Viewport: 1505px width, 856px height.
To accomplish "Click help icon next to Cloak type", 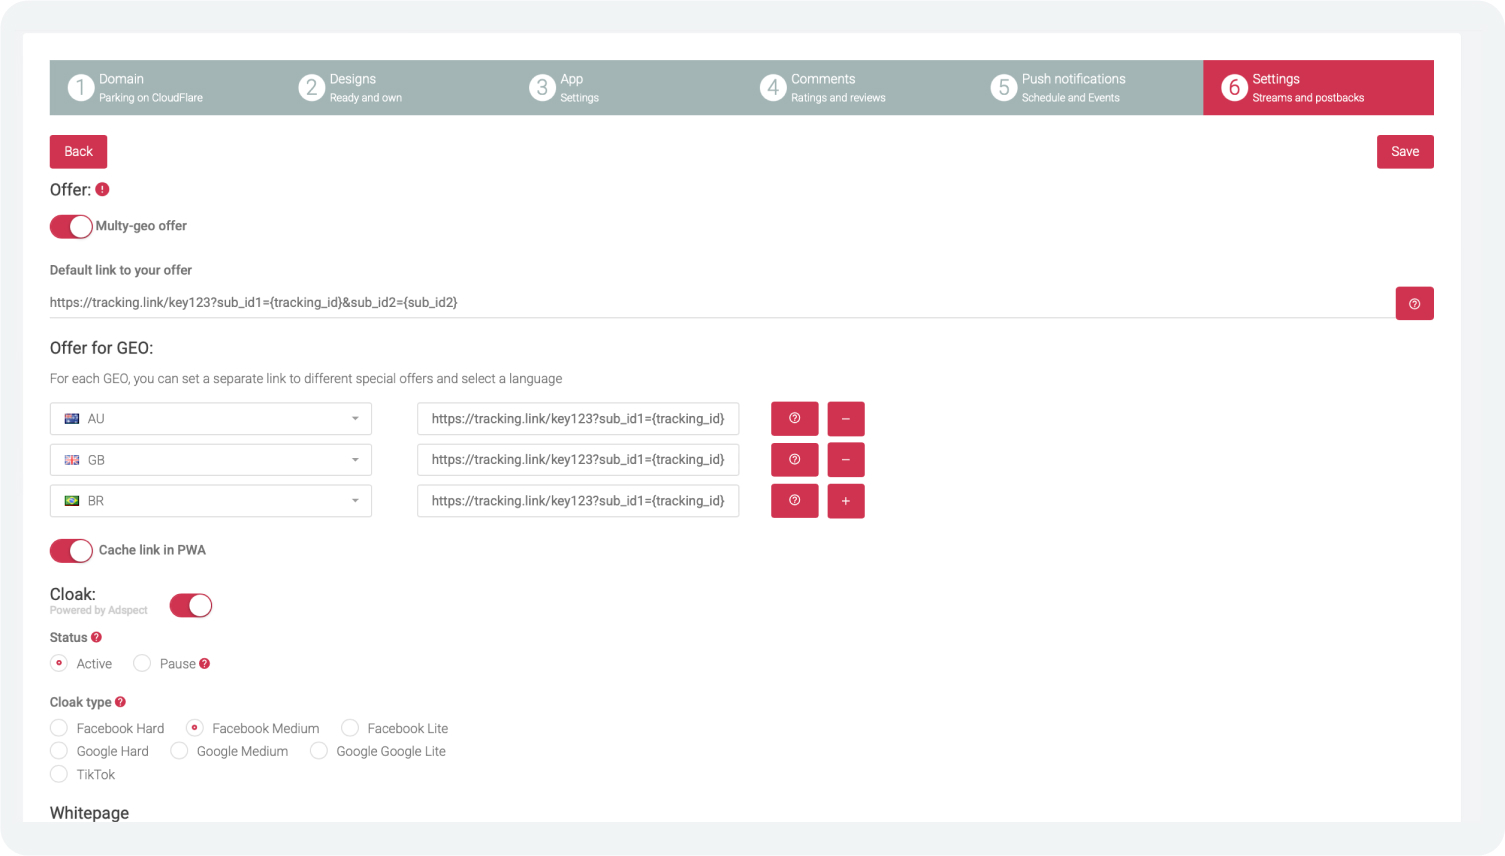I will (121, 702).
